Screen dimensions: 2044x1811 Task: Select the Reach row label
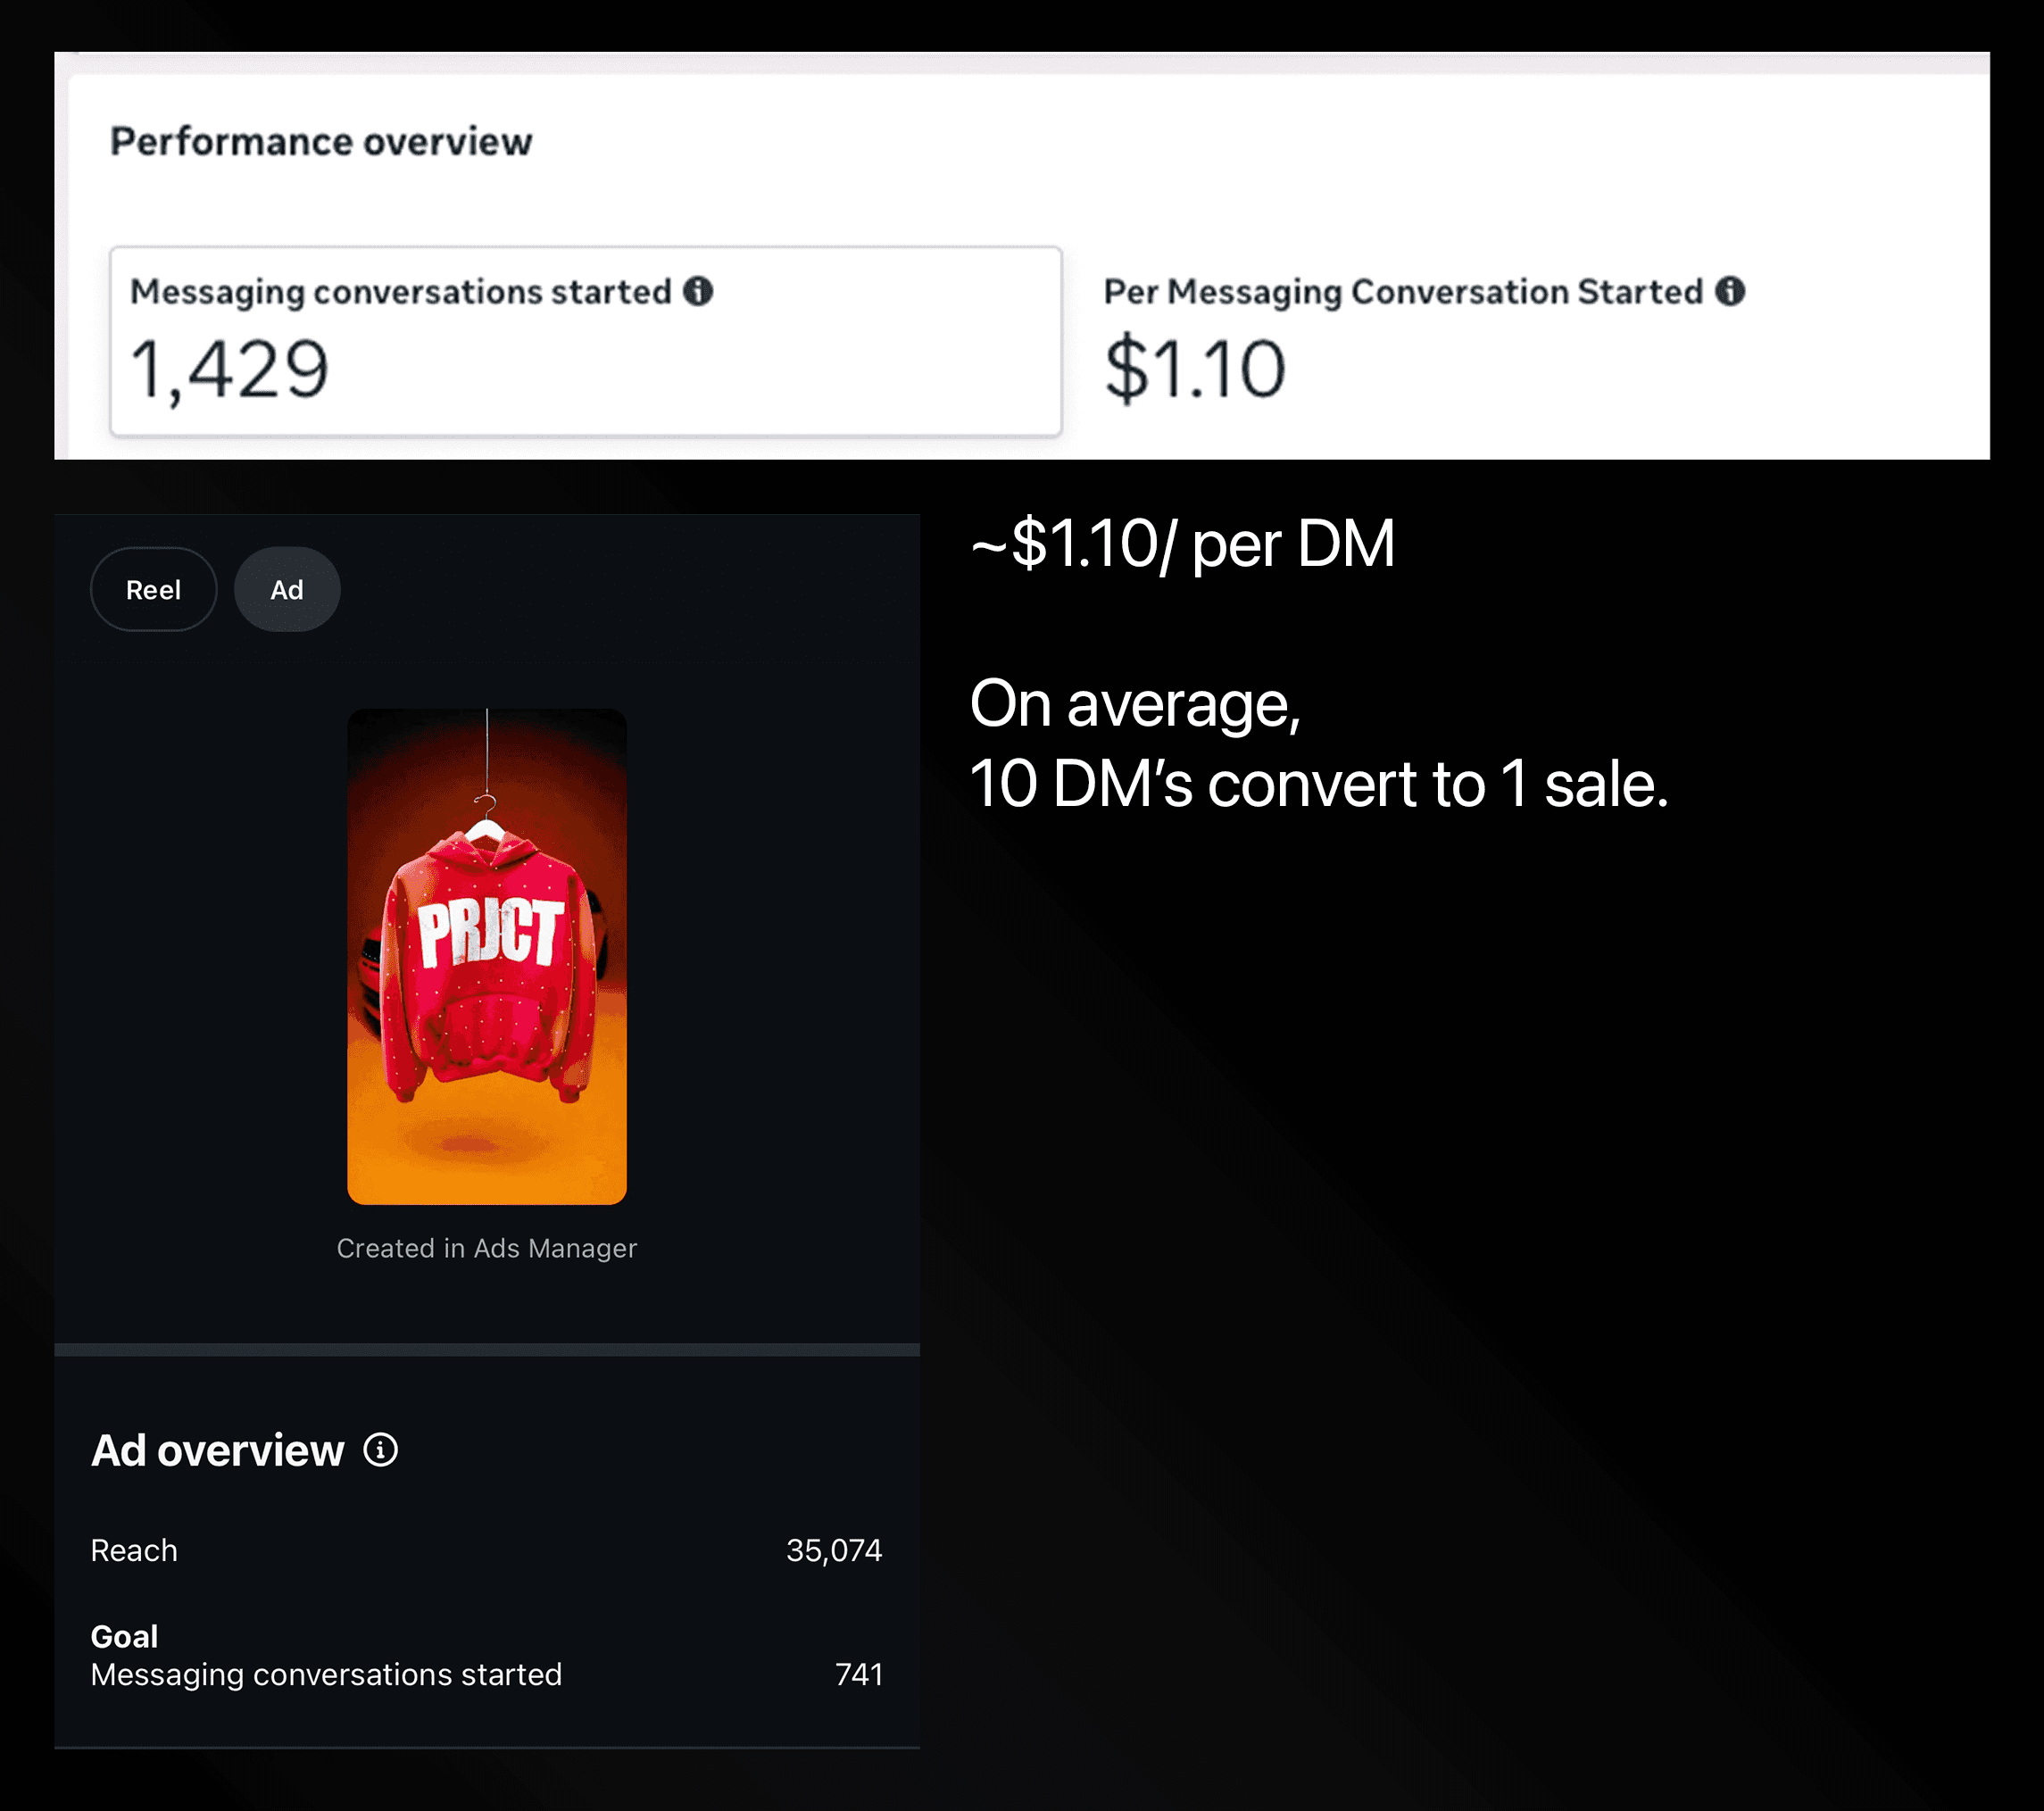pos(134,1550)
